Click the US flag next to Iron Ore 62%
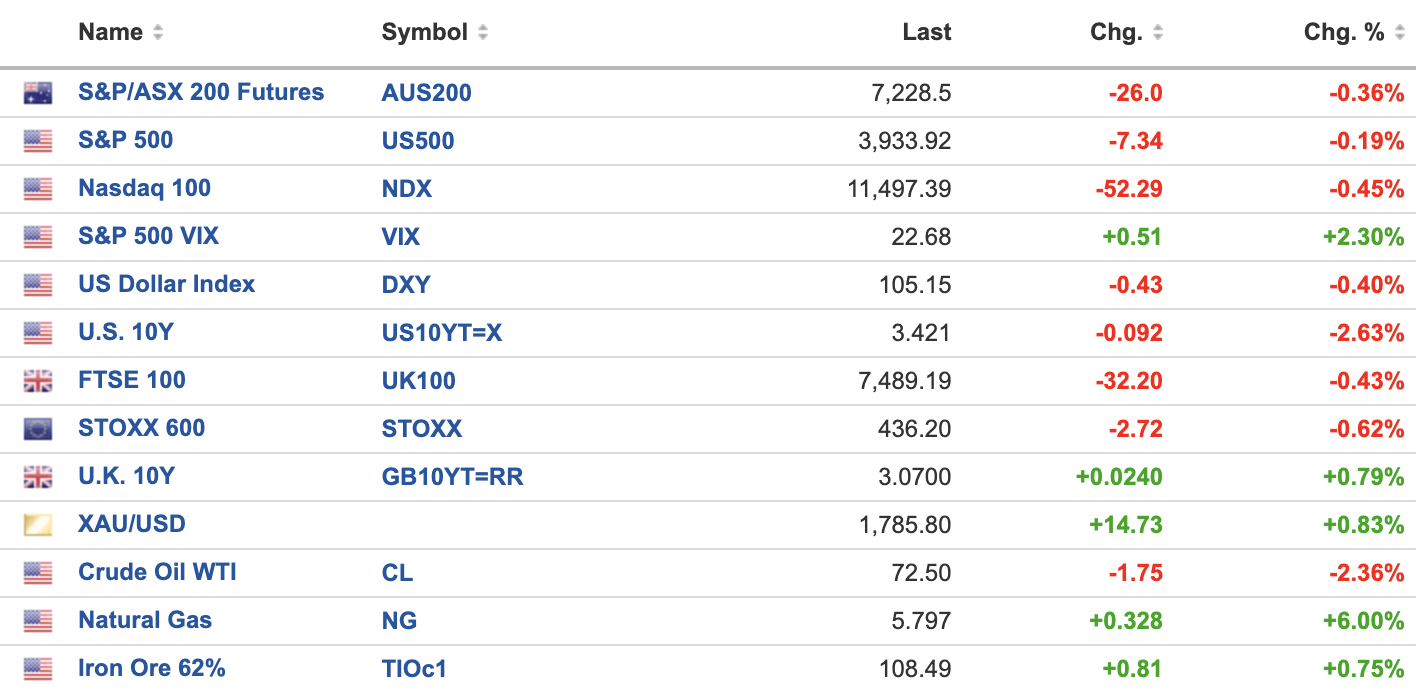 (38, 669)
